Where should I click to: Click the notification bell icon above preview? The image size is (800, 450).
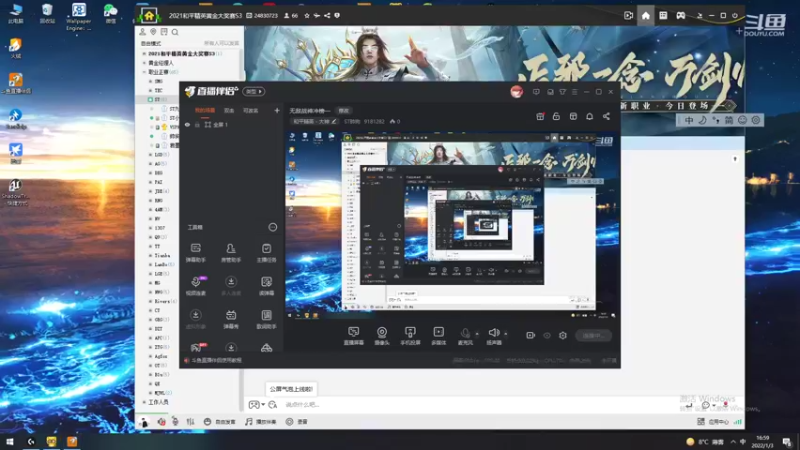589,116
